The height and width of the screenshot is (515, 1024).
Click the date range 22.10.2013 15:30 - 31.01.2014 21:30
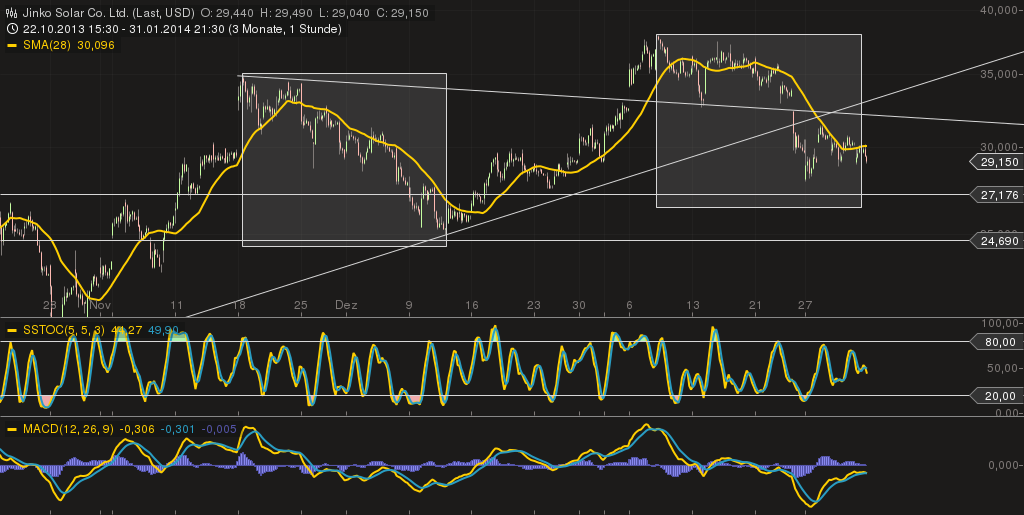(x=125, y=29)
